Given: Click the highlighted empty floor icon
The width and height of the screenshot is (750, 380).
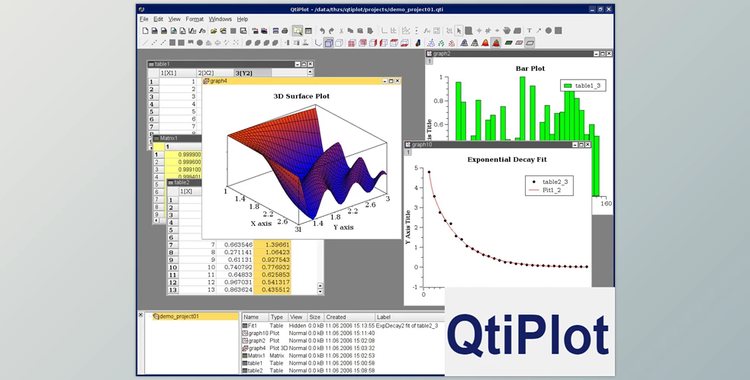Looking at the screenshot, I should [529, 43].
